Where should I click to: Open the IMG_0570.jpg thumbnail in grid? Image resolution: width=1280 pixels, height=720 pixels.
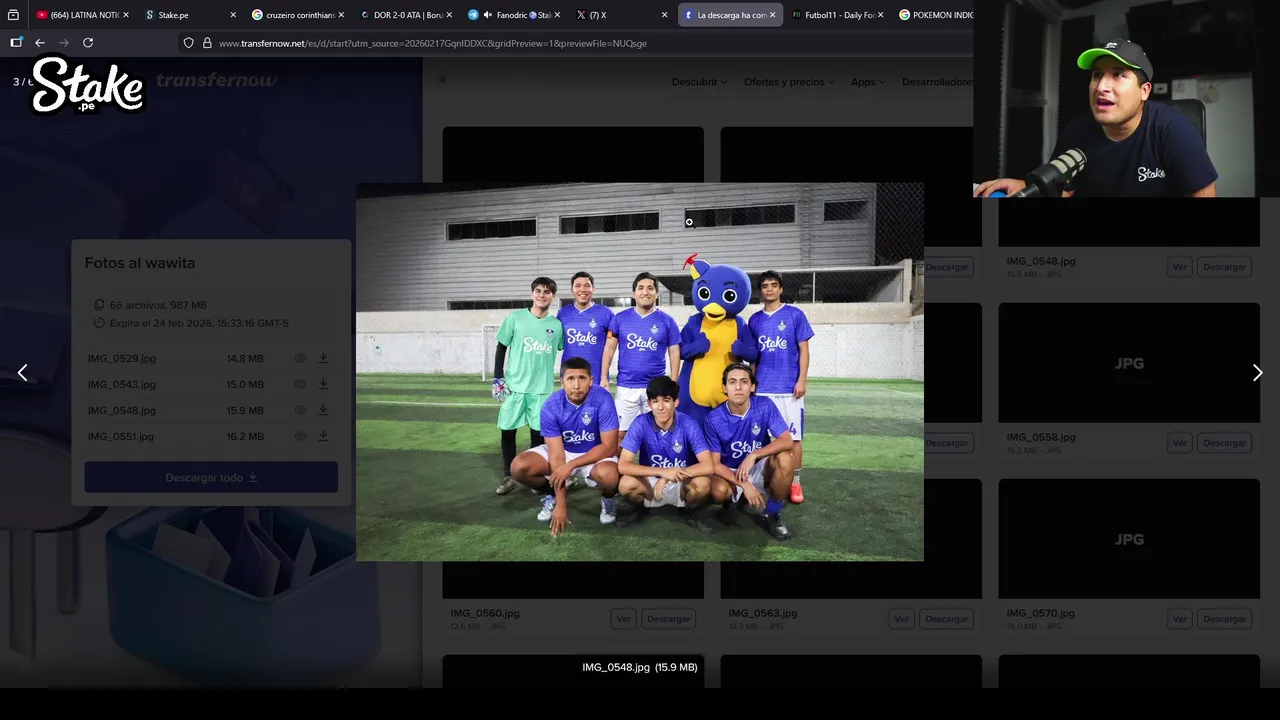pyautogui.click(x=1129, y=539)
